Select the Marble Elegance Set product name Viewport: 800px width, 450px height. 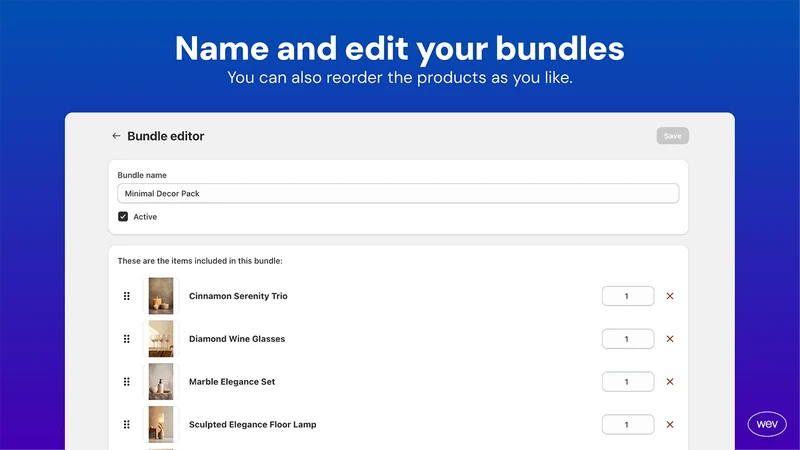point(232,382)
